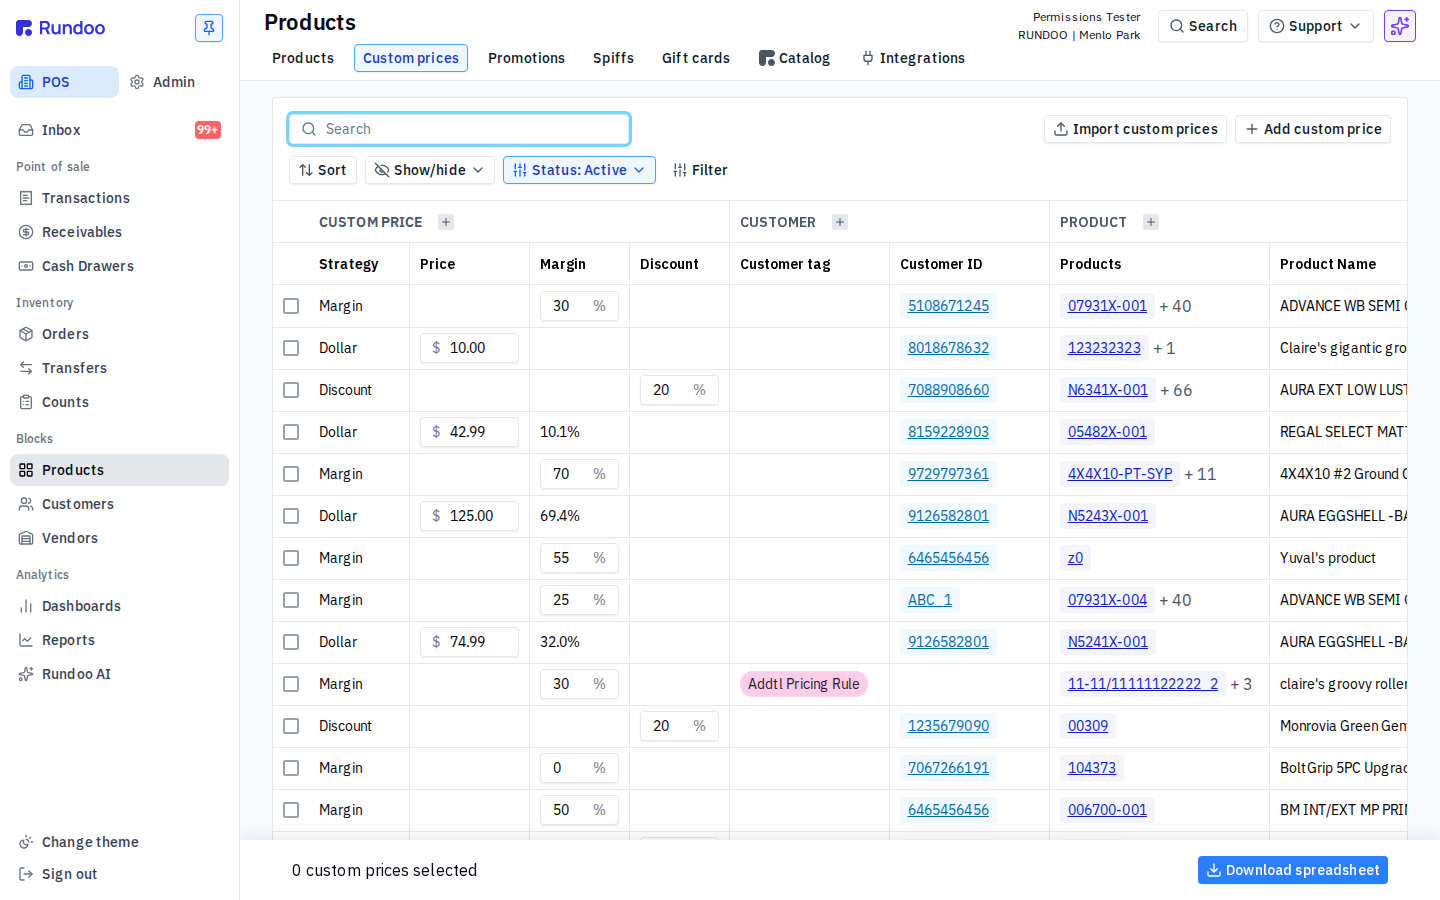Switch to the Spiffs tab
The width and height of the screenshot is (1440, 900).
(613, 58)
